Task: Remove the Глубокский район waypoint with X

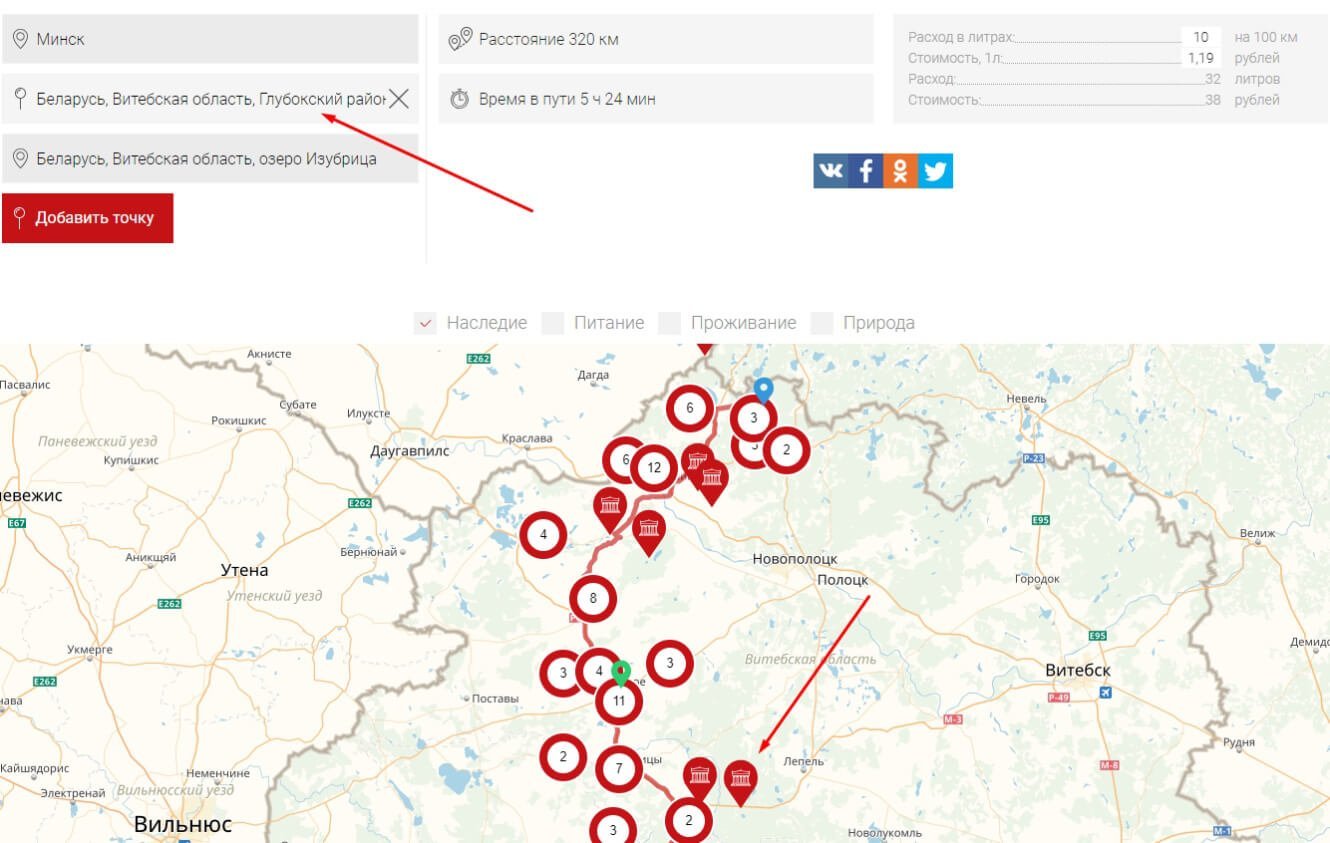Action: (x=399, y=98)
